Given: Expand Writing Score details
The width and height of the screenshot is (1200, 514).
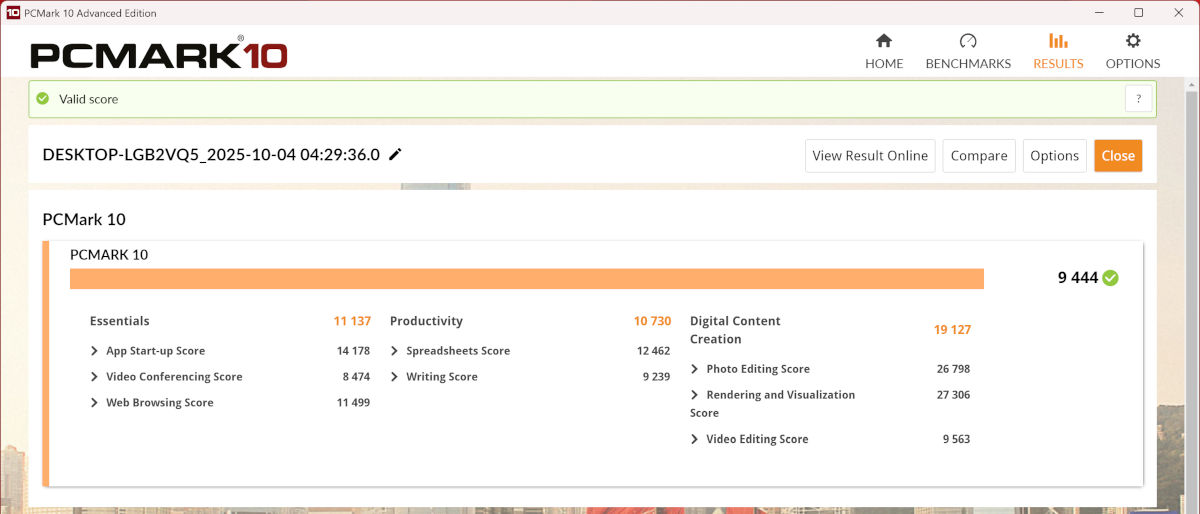Looking at the screenshot, I should [395, 377].
